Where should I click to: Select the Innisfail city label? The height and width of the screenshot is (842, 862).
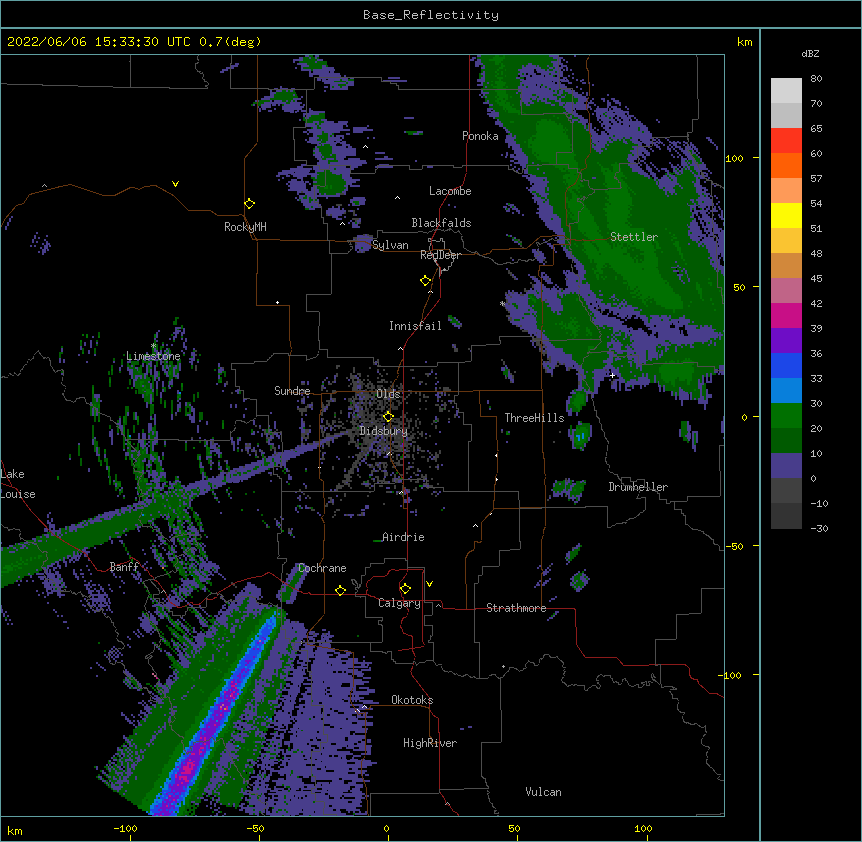tap(415, 326)
